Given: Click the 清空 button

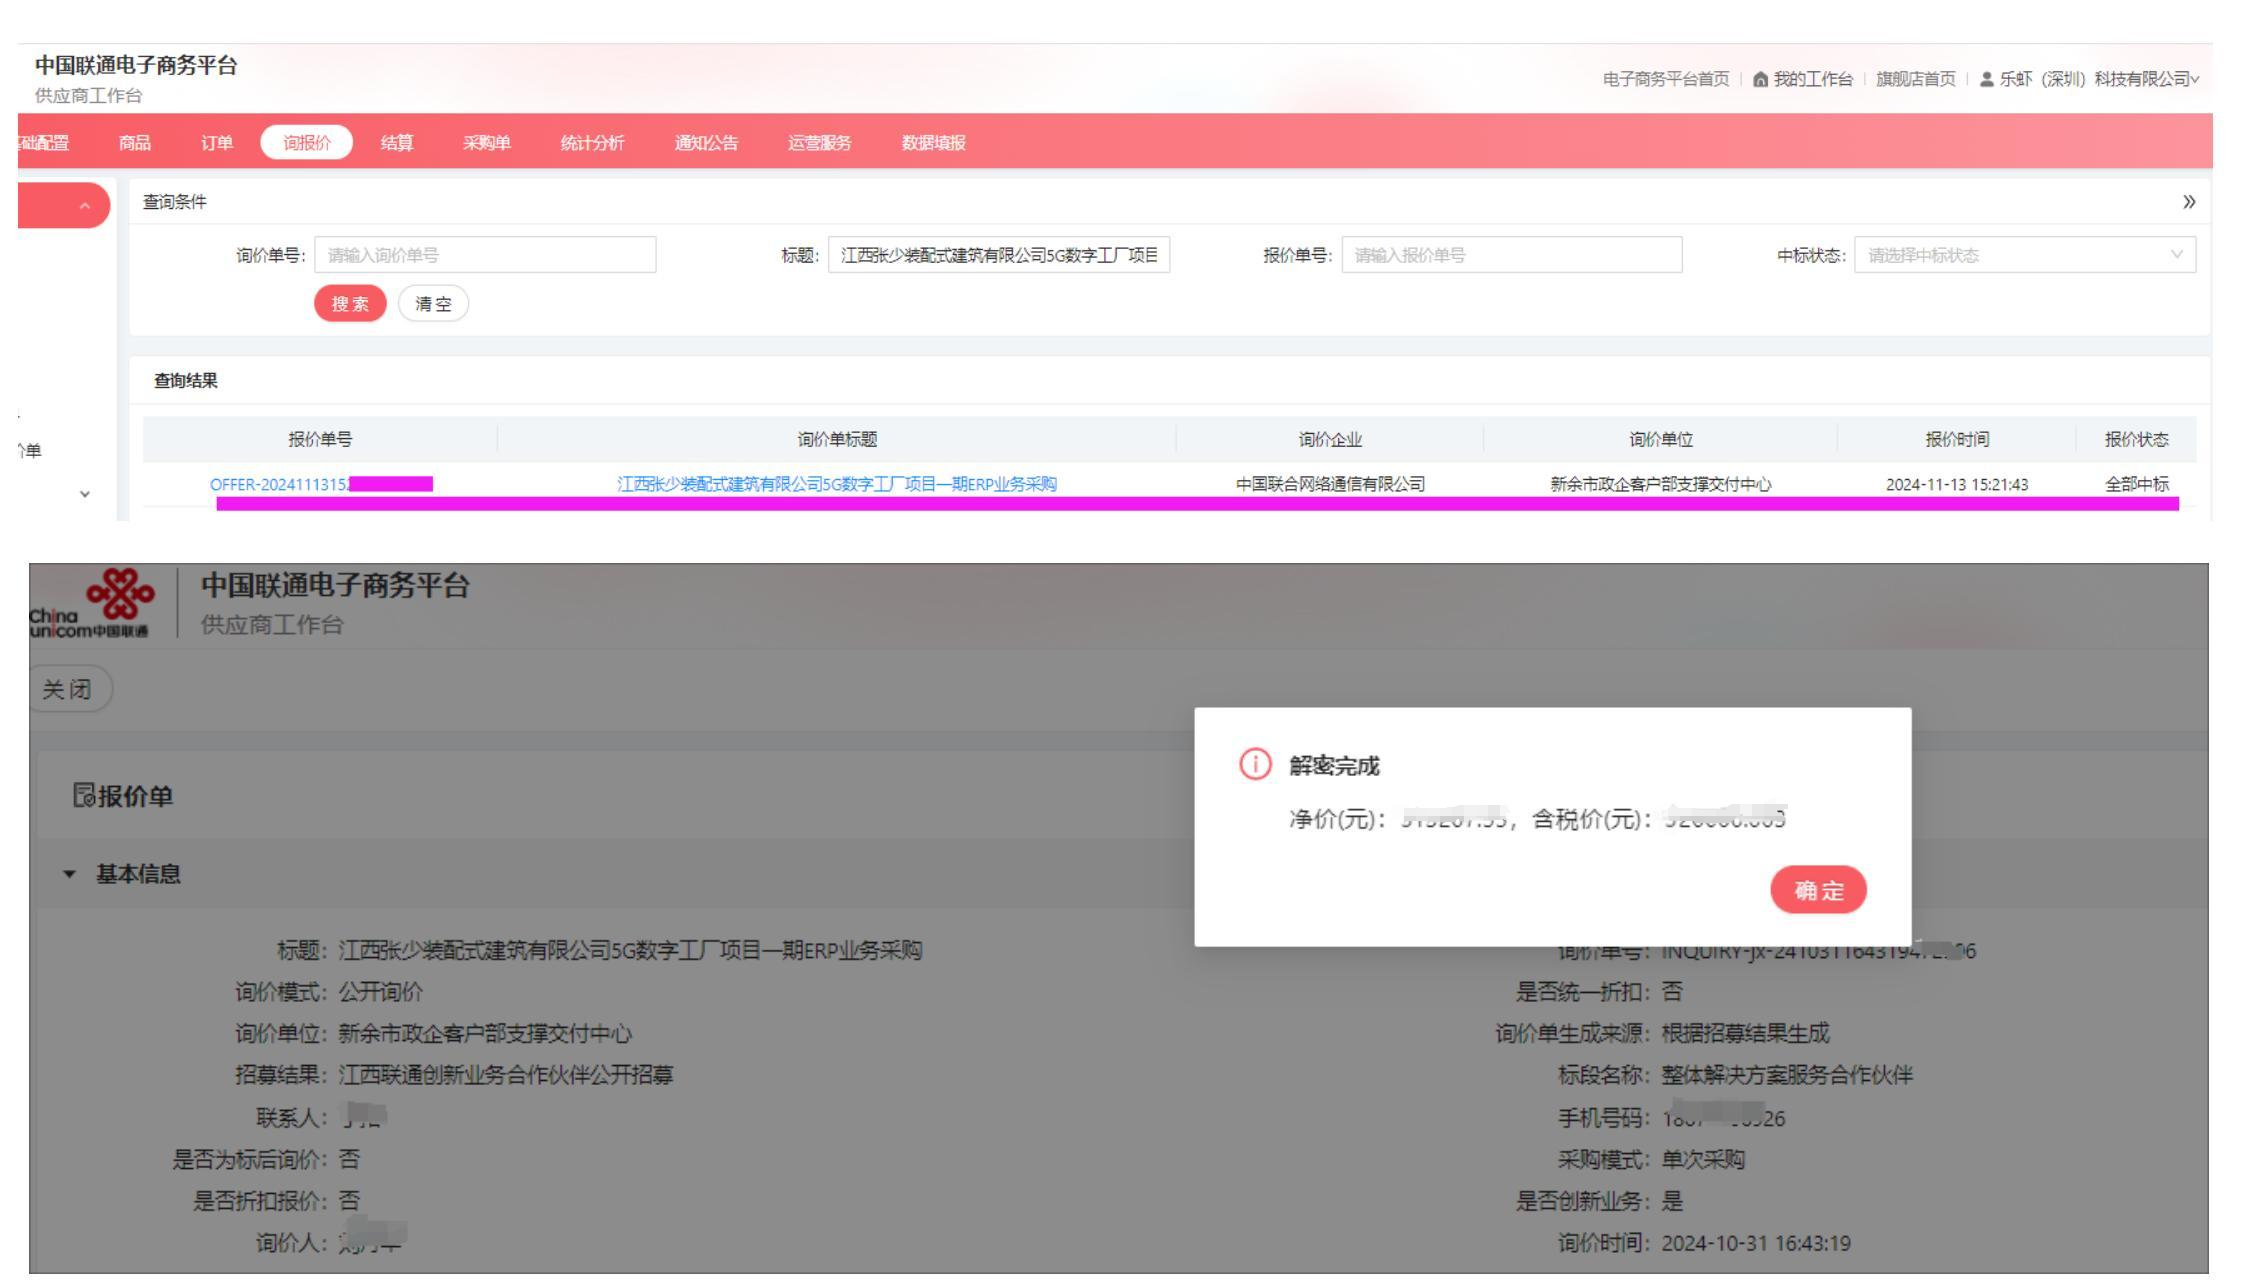Looking at the screenshot, I should pyautogui.click(x=433, y=304).
